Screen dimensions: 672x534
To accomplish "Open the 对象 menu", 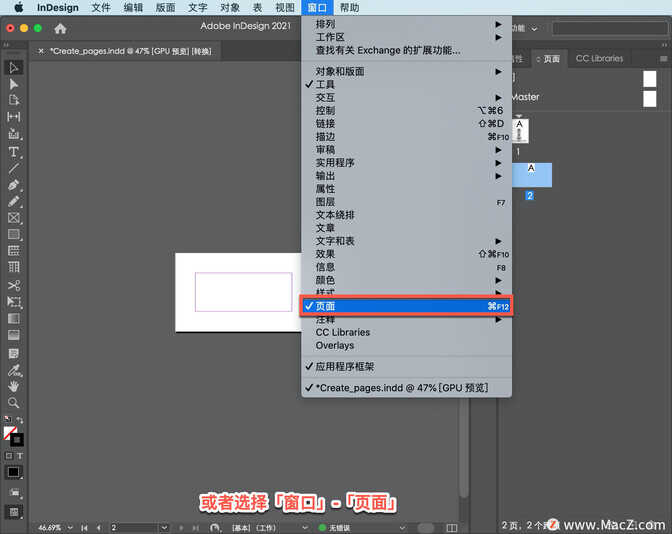I will [x=230, y=8].
